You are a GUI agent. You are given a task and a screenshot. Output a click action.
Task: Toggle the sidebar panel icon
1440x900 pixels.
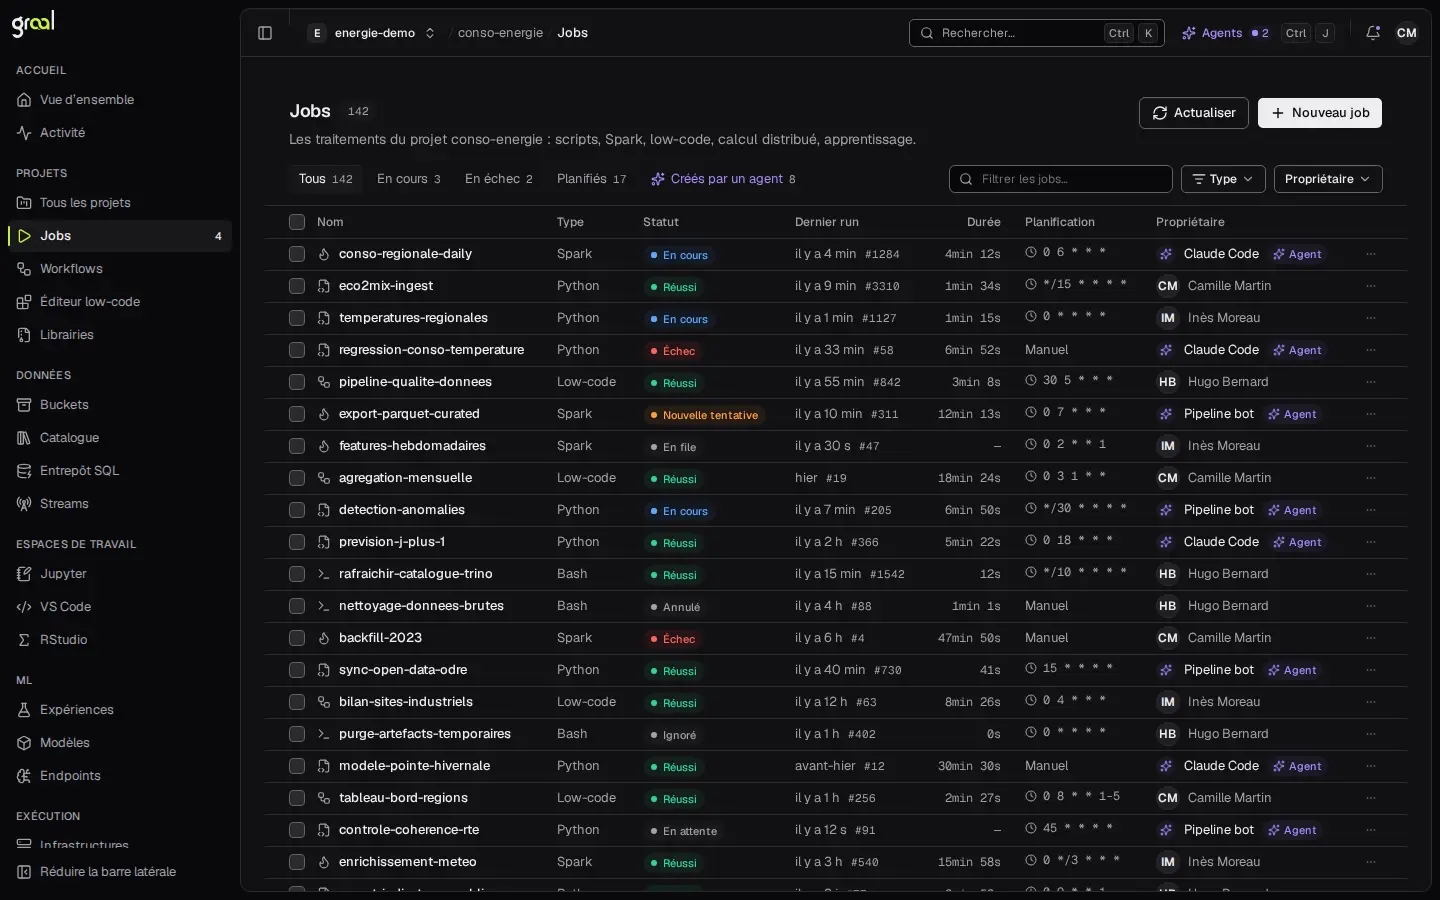coord(265,33)
